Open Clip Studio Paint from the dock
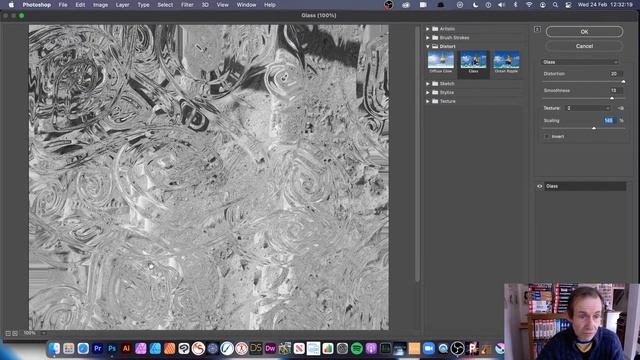The height and width of the screenshot is (360, 640). click(x=184, y=349)
